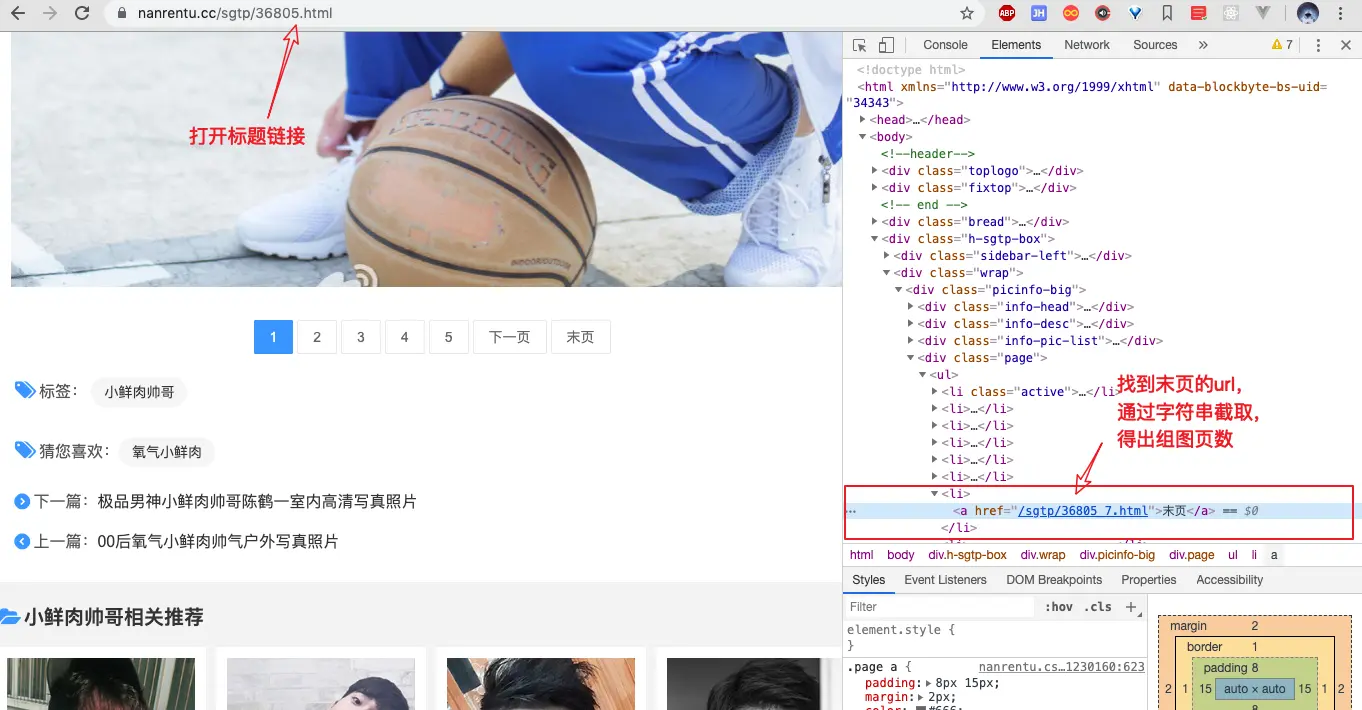Close the DevTools panel
This screenshot has height=710, width=1362.
click(x=1346, y=45)
